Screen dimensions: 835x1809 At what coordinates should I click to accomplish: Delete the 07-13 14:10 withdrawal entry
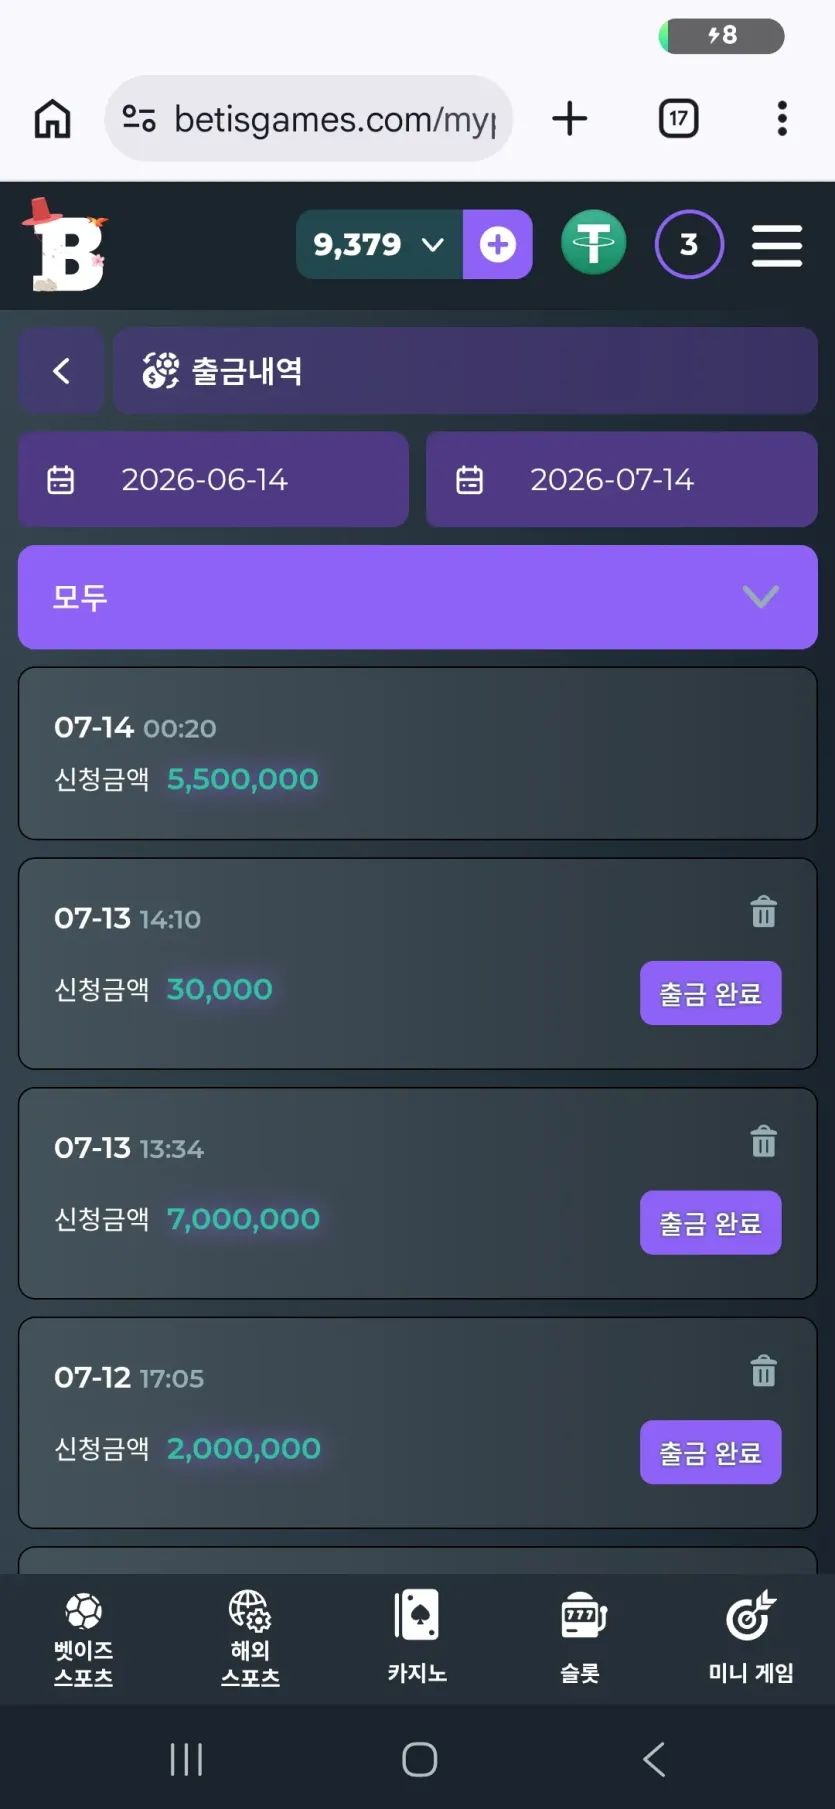(763, 911)
